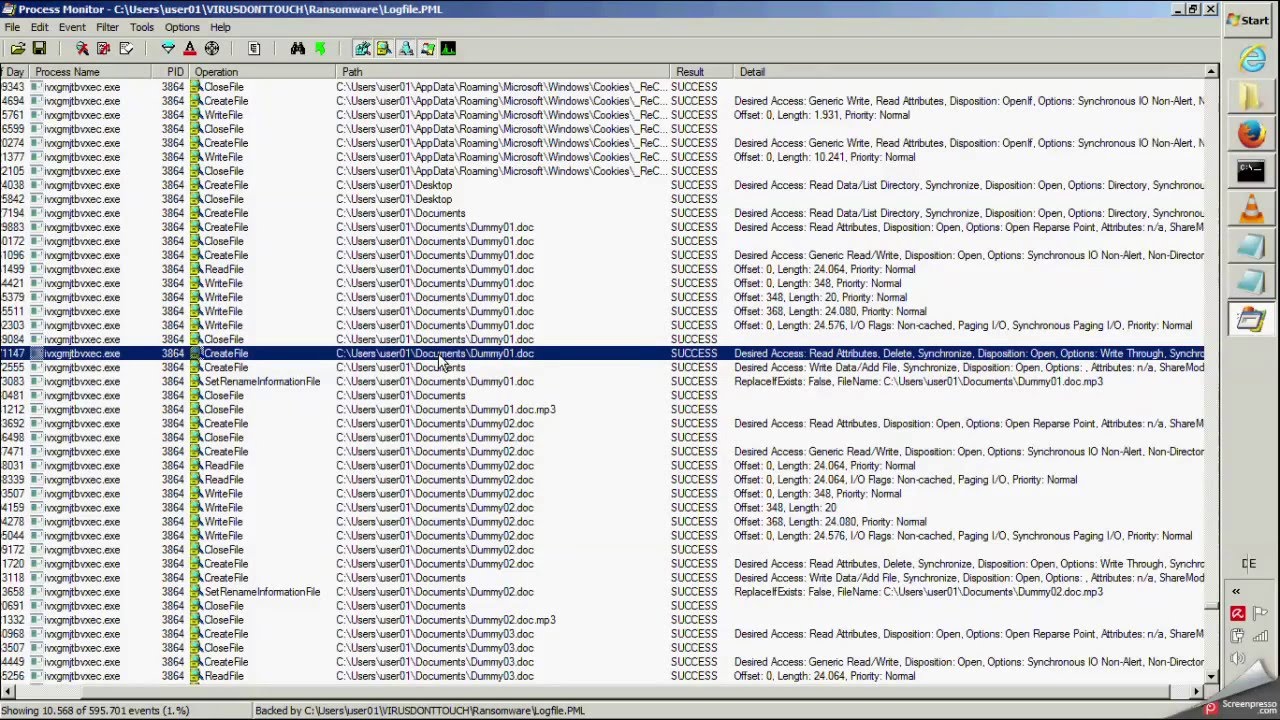Click the Save floppy disk icon
Image resolution: width=1280 pixels, height=720 pixels.
(x=39, y=48)
